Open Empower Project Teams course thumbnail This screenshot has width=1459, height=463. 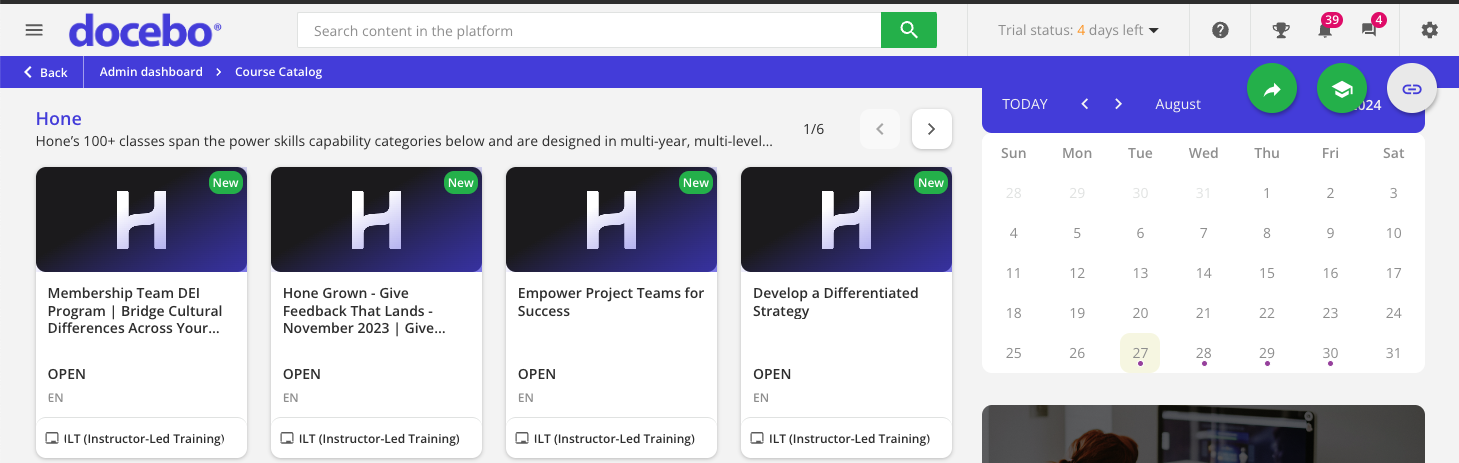coord(611,219)
